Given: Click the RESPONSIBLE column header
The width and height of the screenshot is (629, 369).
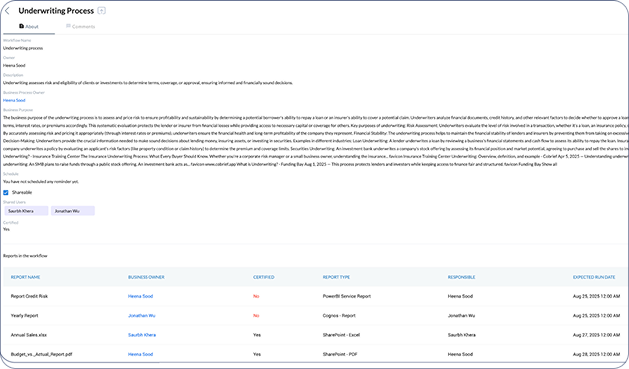Looking at the screenshot, I should coord(461,277).
